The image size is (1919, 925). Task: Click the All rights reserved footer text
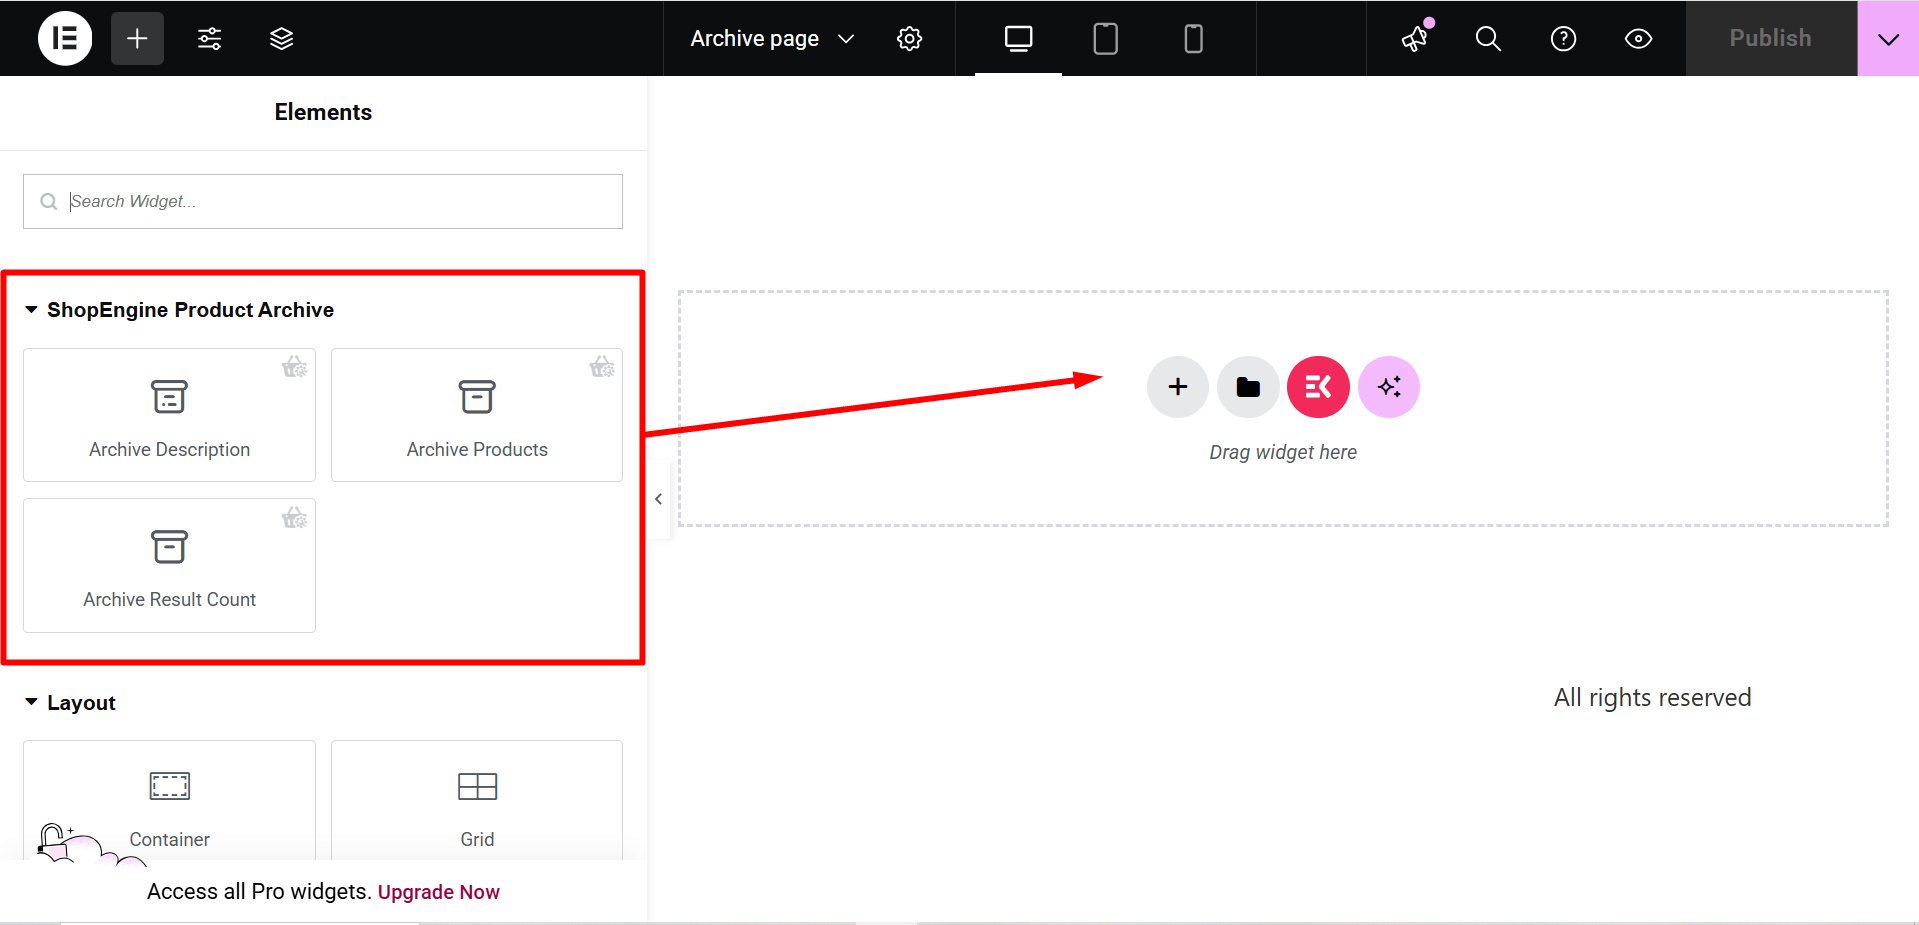pos(1652,697)
